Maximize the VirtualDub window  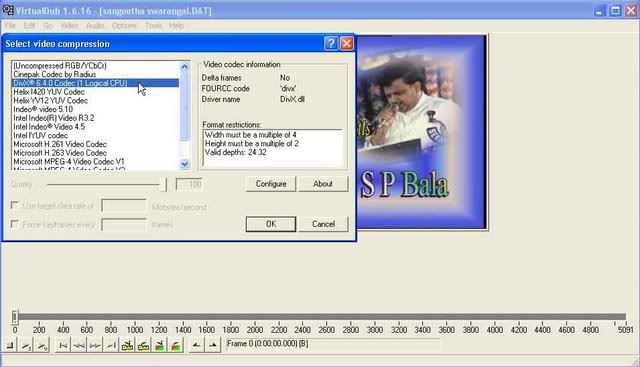coord(615,10)
